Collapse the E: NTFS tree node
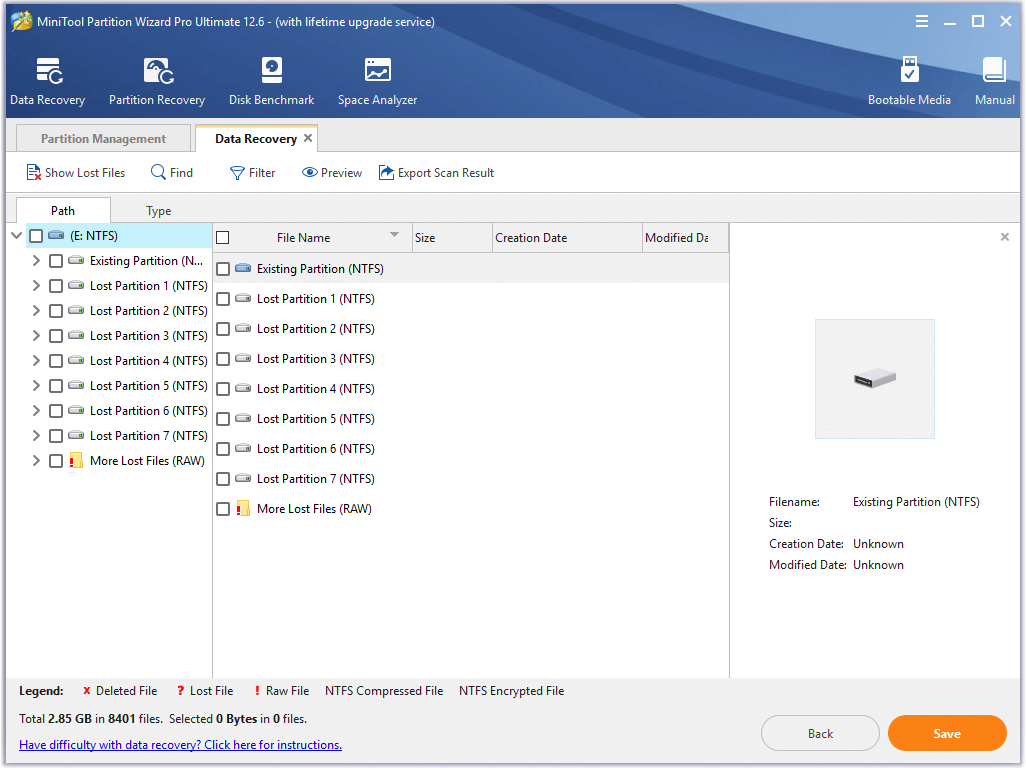This screenshot has width=1026, height=768. pos(17,235)
